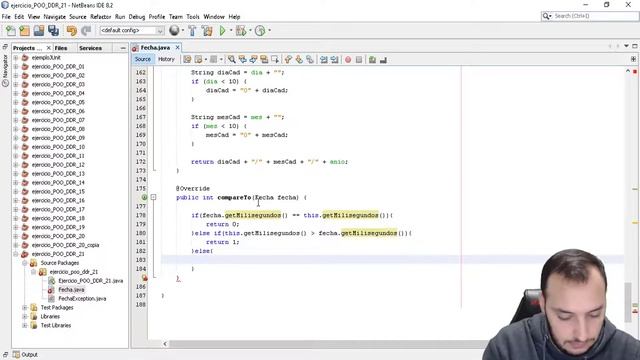Click the Undo arrow icon
Screen dimensions: 640x360
[x=72, y=31]
